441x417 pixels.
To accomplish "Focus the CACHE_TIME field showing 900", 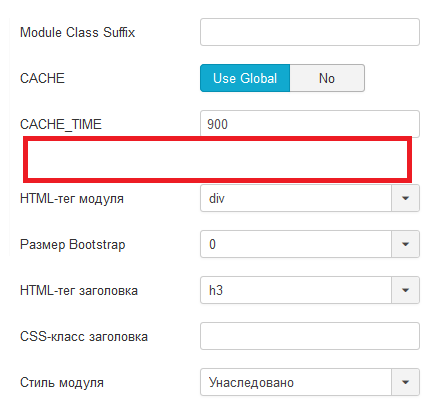I will point(310,124).
